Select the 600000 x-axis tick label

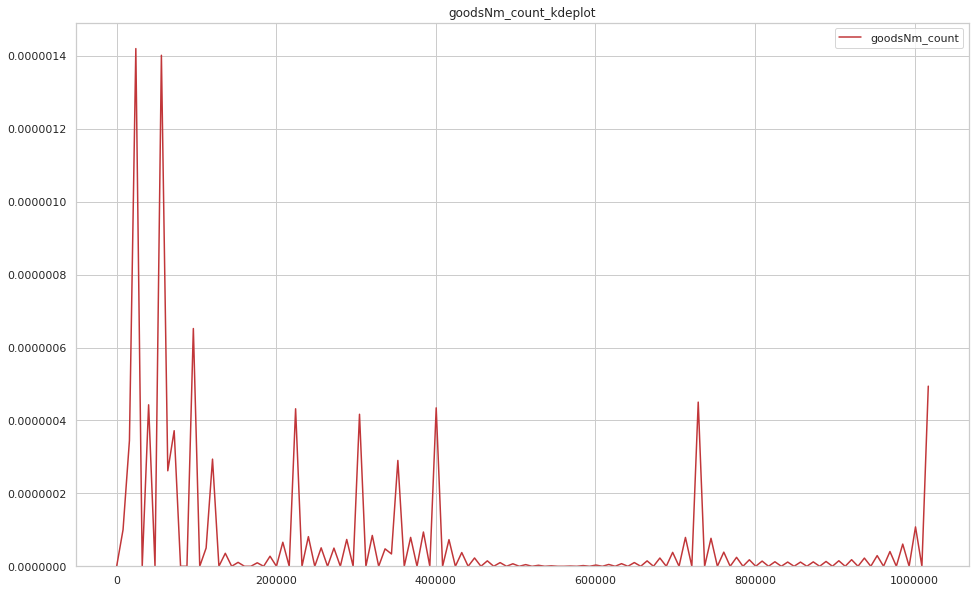coord(595,580)
